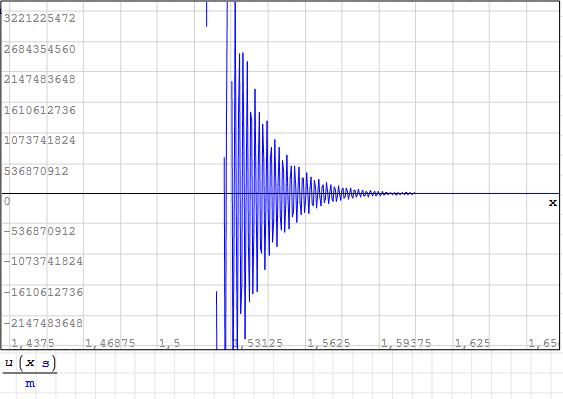563x399 pixels.
Task: Place cursor on function name u
Action: coord(9,363)
